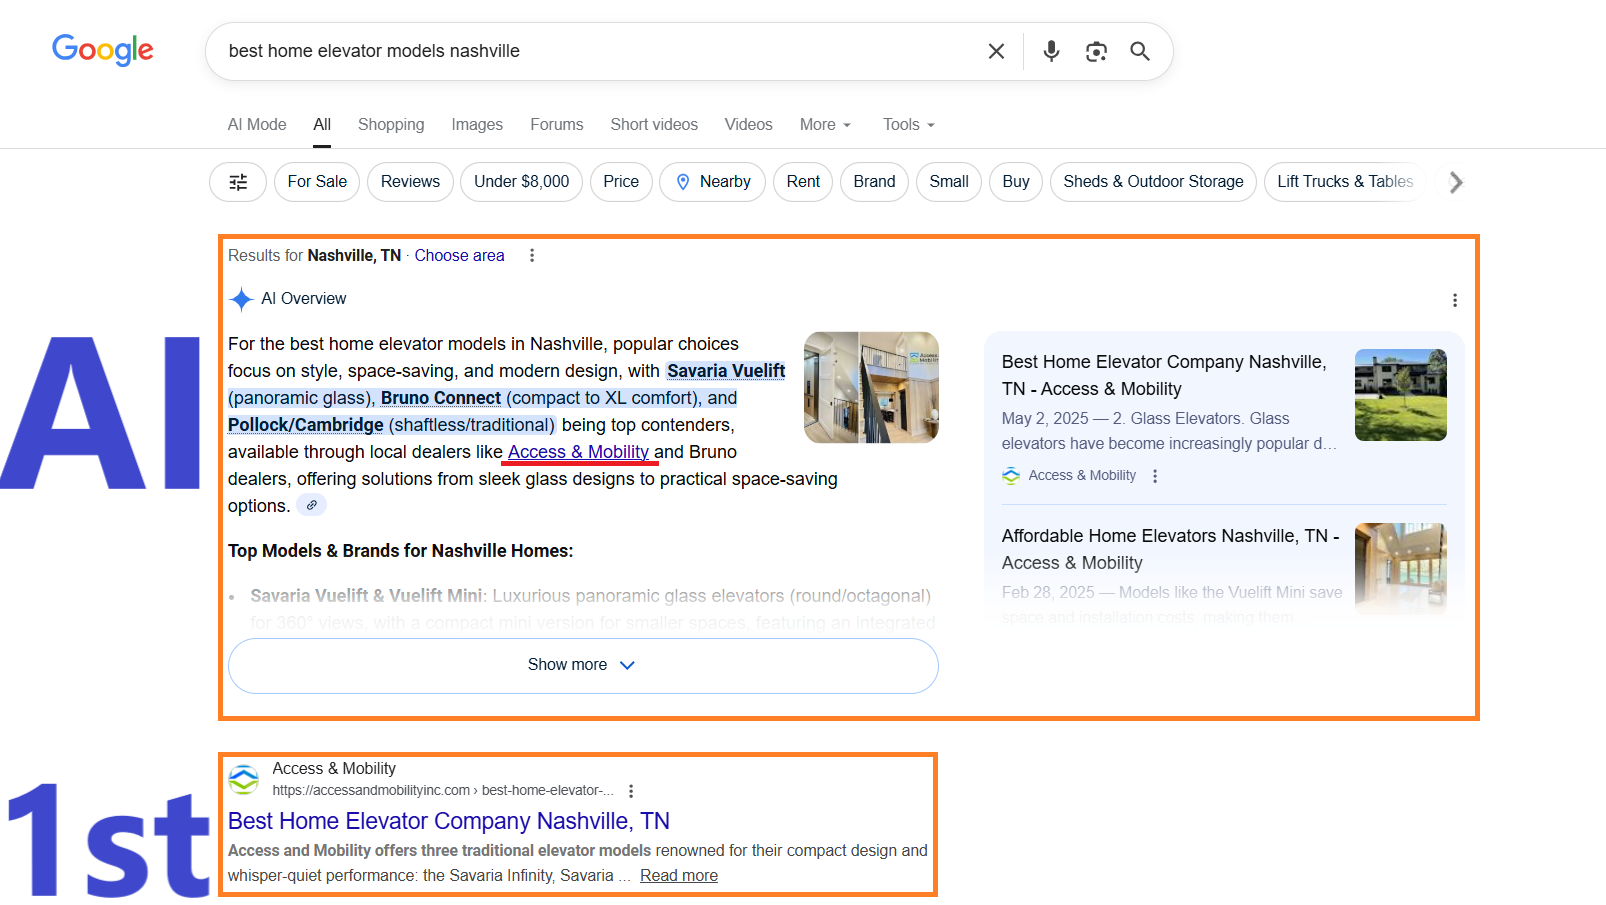
Task: Open Affordable Home Elevators Nashville source card
Action: (1170, 549)
